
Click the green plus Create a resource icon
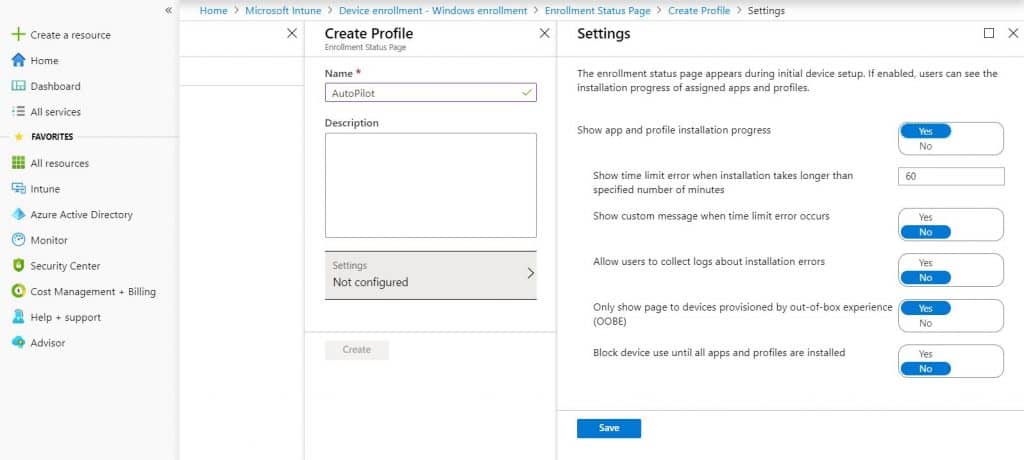18,35
